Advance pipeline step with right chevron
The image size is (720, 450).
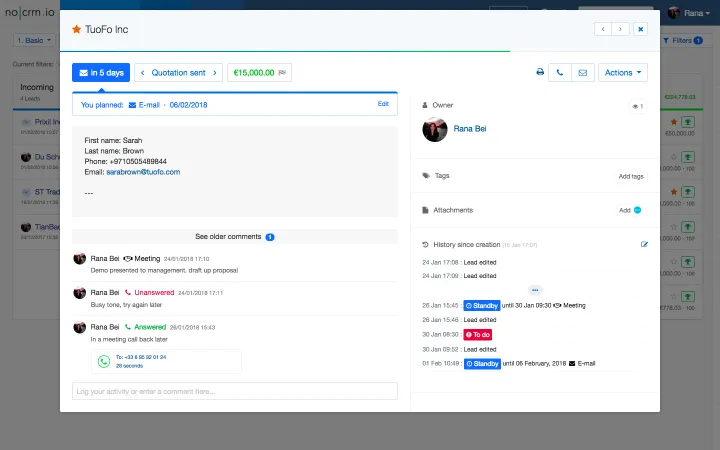tap(214, 73)
